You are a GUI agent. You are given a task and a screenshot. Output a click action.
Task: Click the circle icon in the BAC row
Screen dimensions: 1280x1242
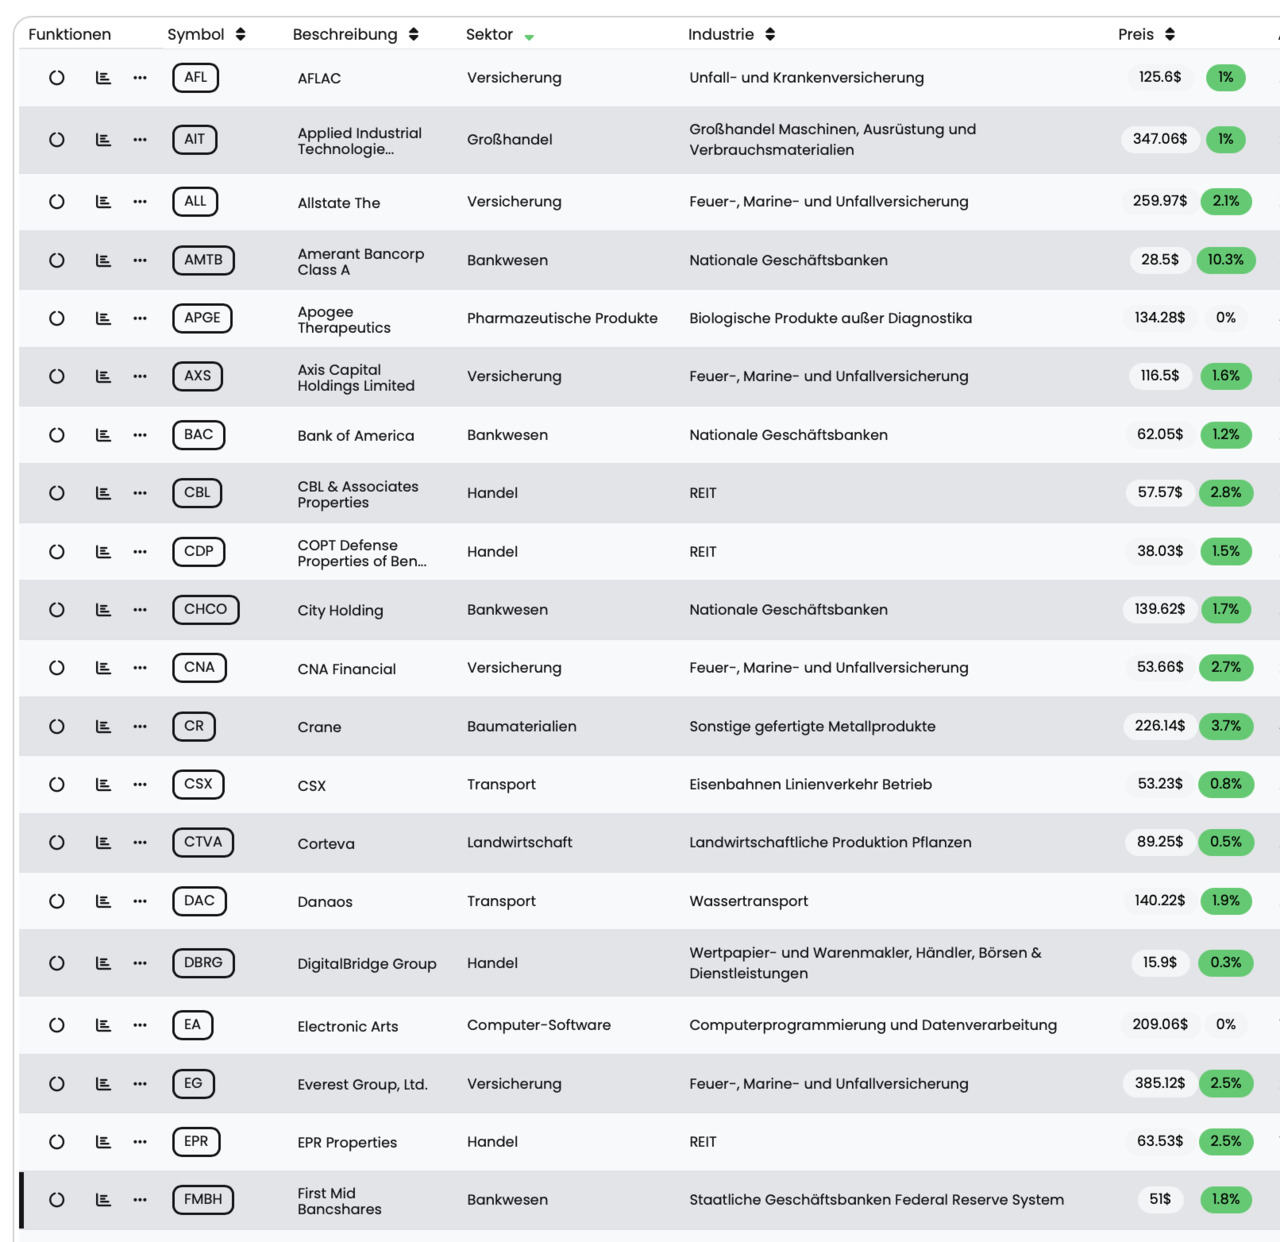57,435
